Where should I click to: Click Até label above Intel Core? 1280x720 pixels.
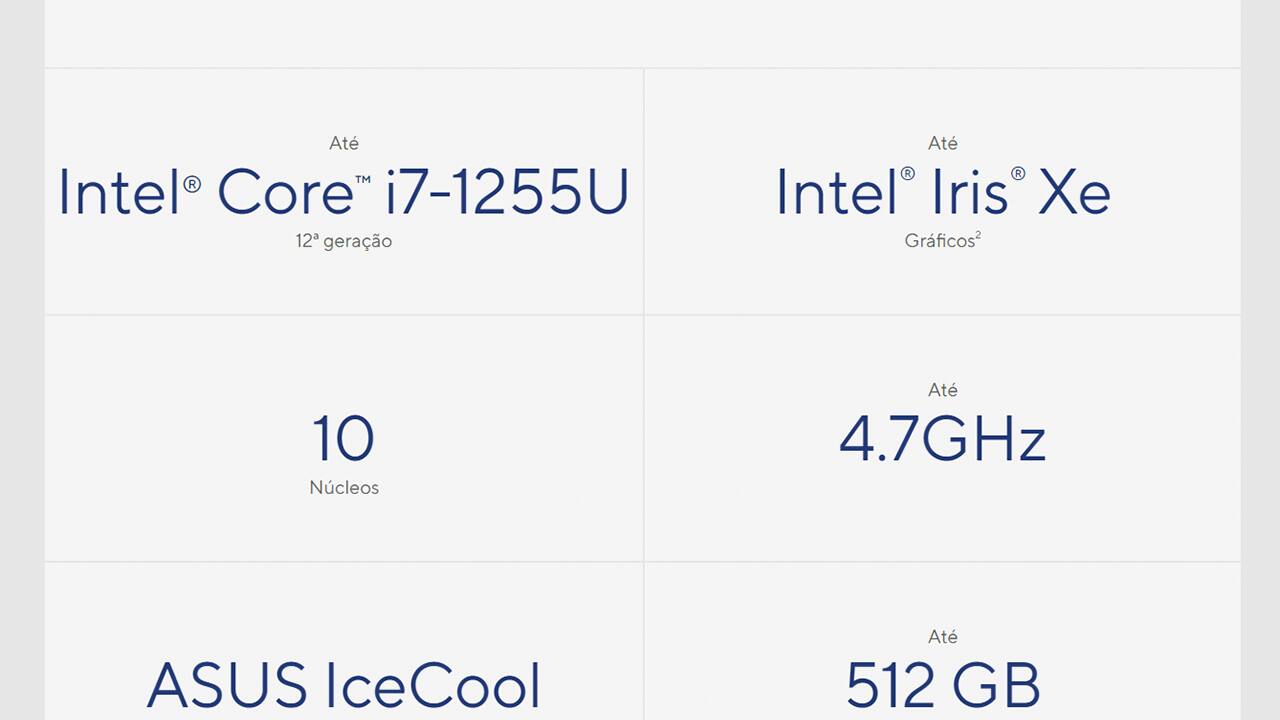point(344,143)
